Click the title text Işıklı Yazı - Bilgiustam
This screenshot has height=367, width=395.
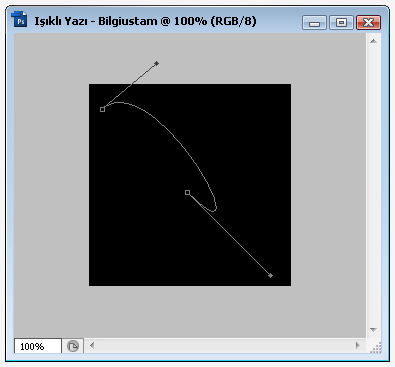96,22
